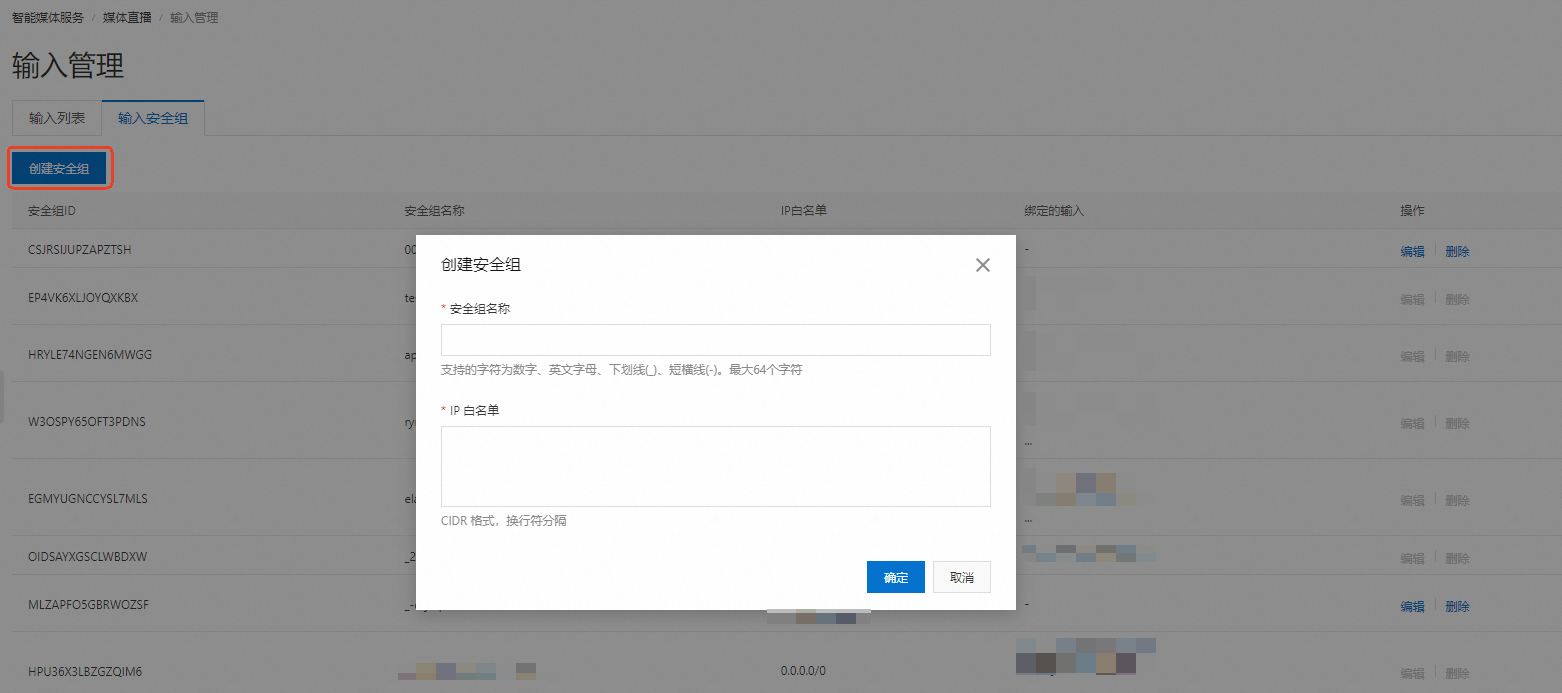Cancel the dialog with 取消
Screen dimensions: 1562x693
[x=962, y=577]
